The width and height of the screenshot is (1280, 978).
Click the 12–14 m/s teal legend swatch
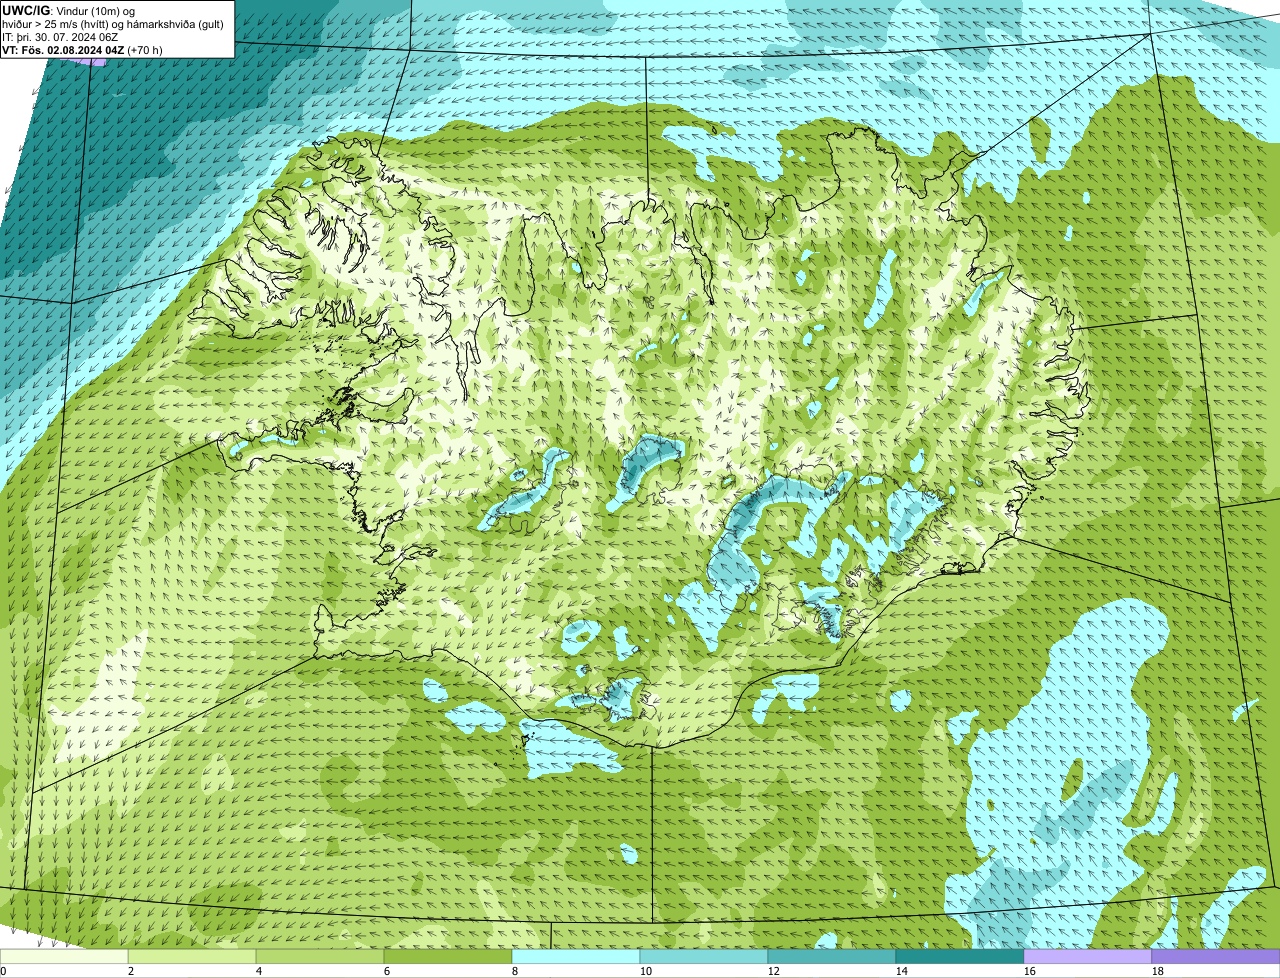pyautogui.click(x=832, y=956)
